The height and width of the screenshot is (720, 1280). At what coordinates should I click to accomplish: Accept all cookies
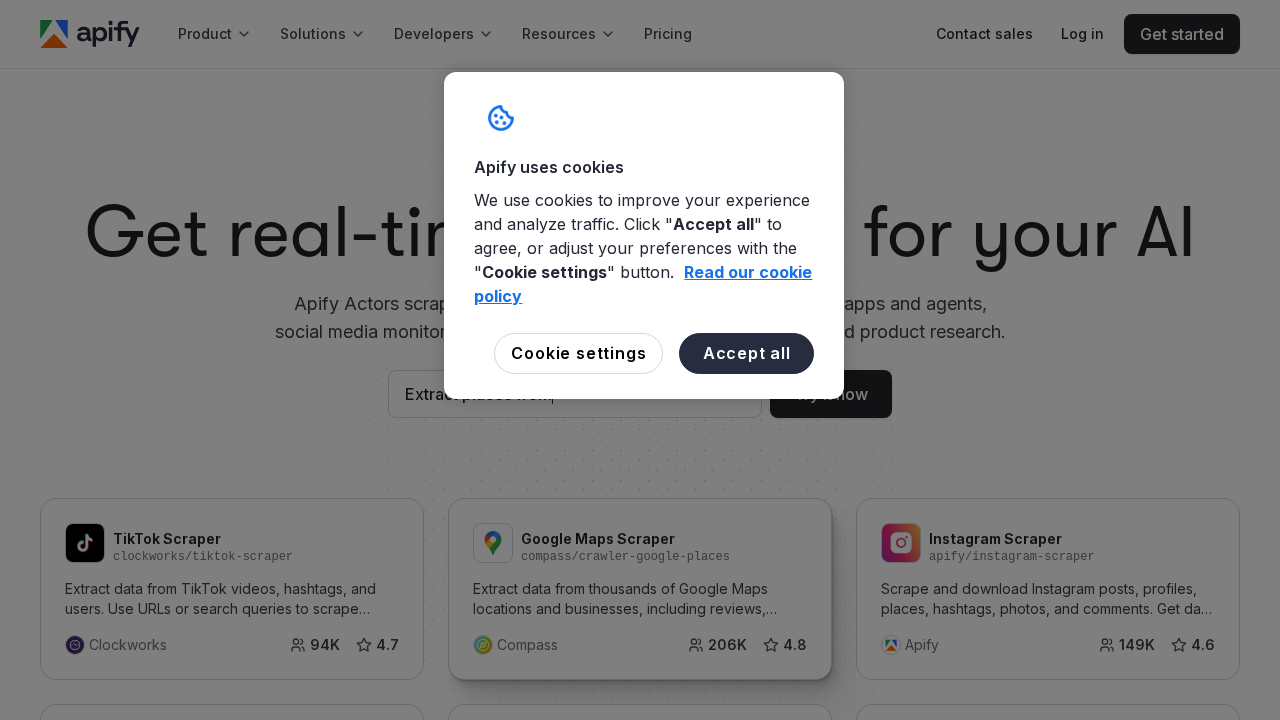tap(746, 353)
